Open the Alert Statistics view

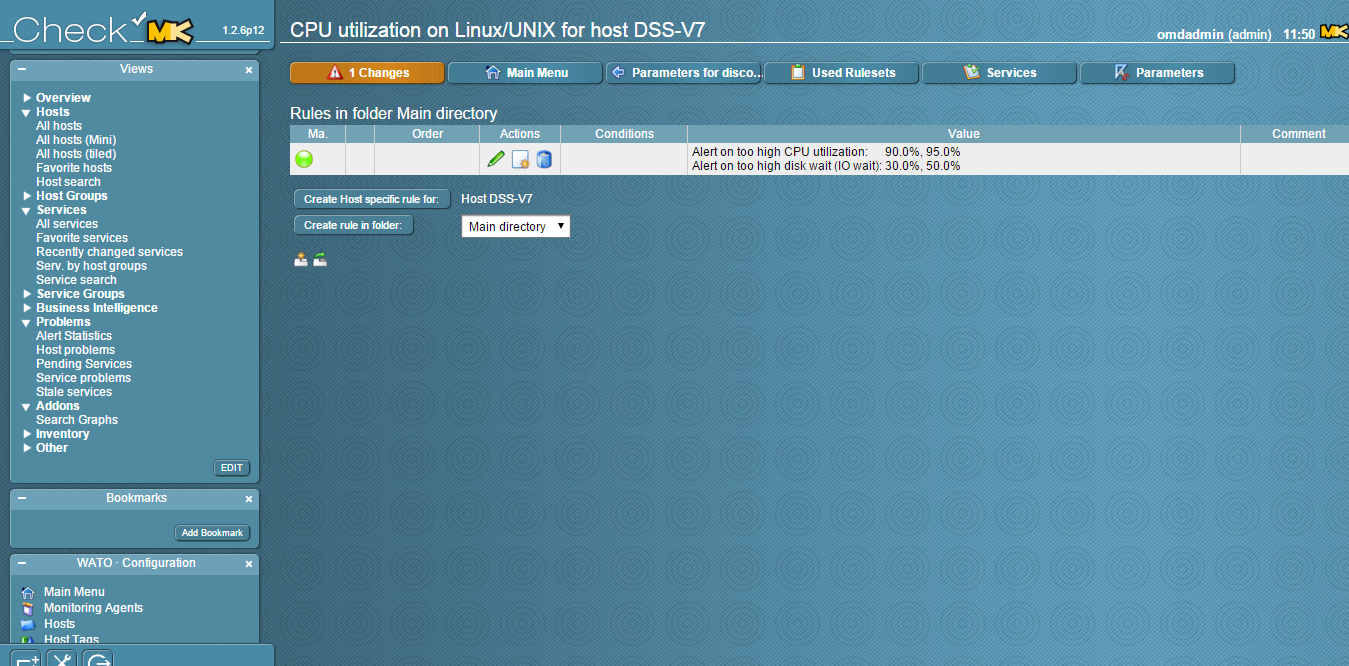74,336
